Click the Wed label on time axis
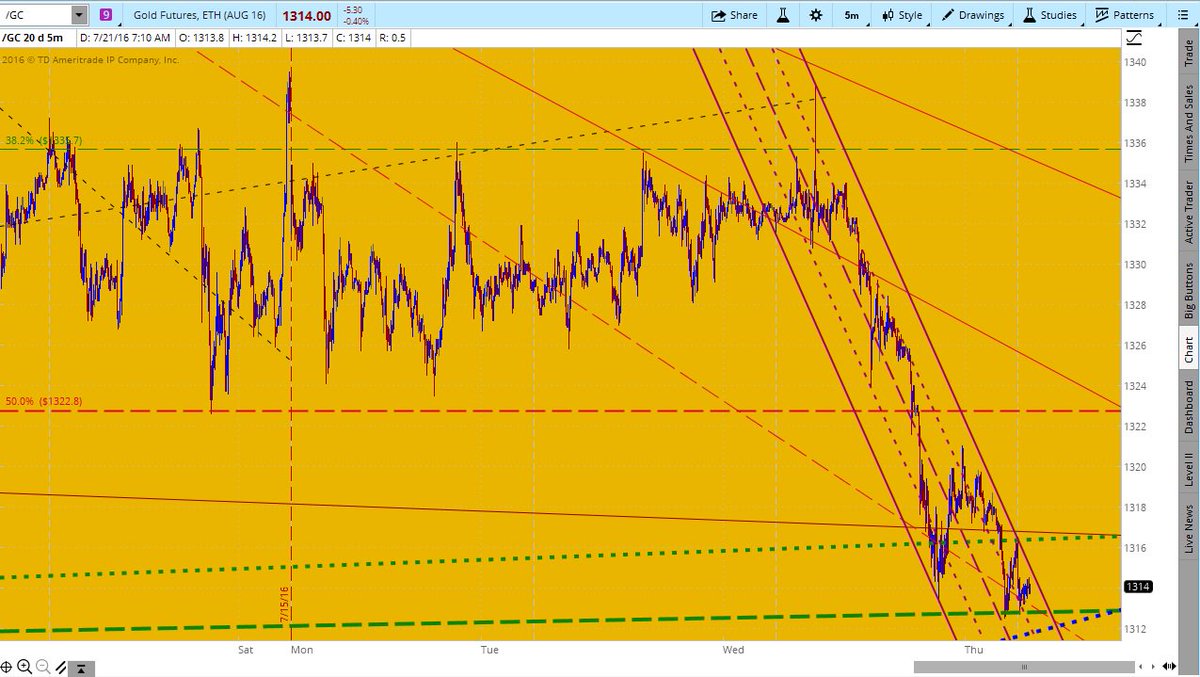The image size is (1200, 677). tap(733, 649)
